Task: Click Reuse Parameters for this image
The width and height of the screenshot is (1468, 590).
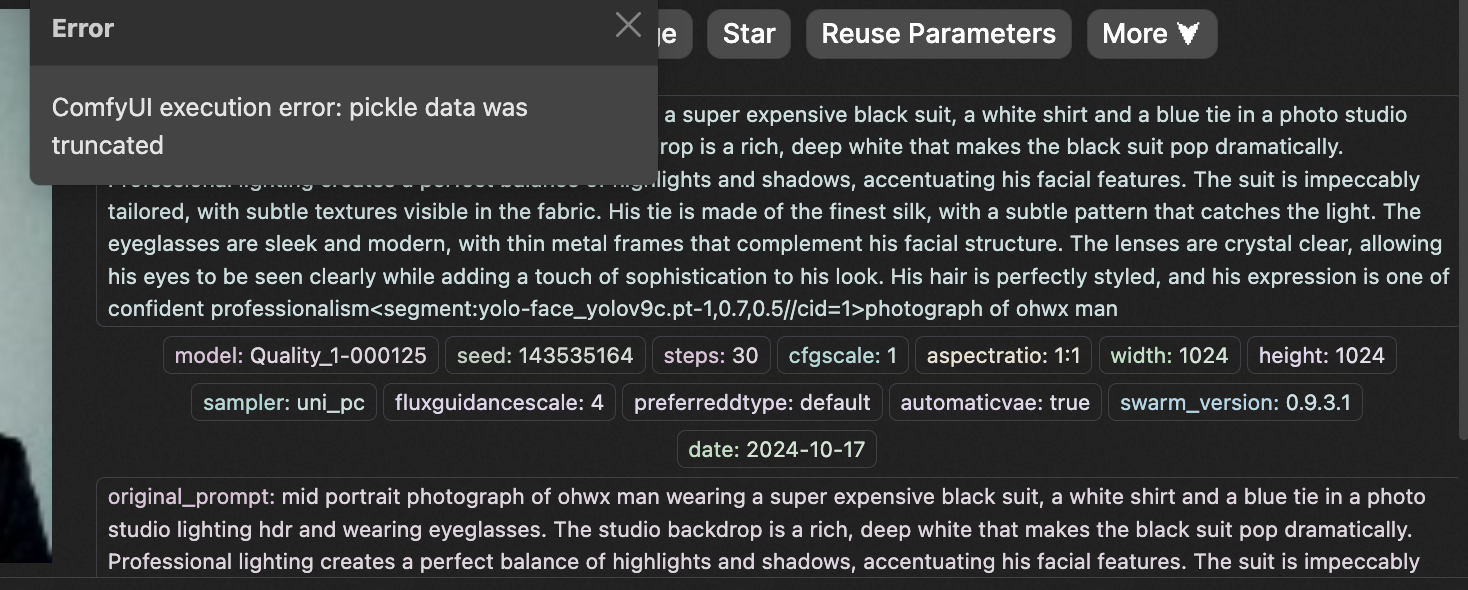Action: pos(938,33)
